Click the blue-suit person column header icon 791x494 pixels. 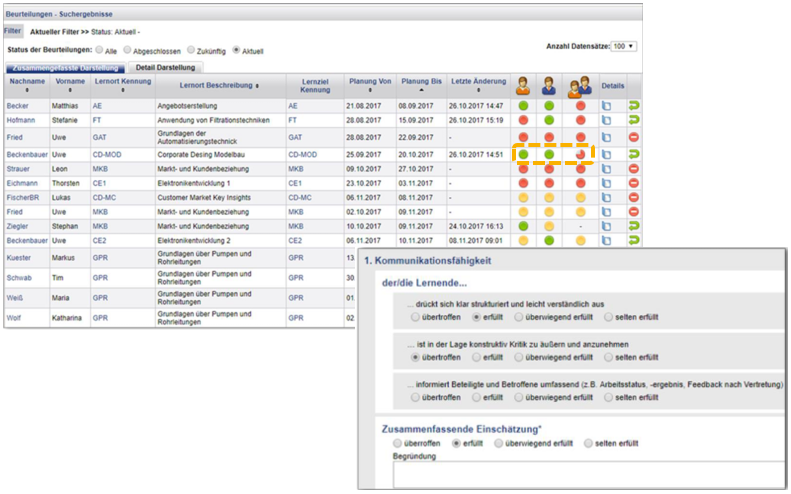tap(549, 86)
